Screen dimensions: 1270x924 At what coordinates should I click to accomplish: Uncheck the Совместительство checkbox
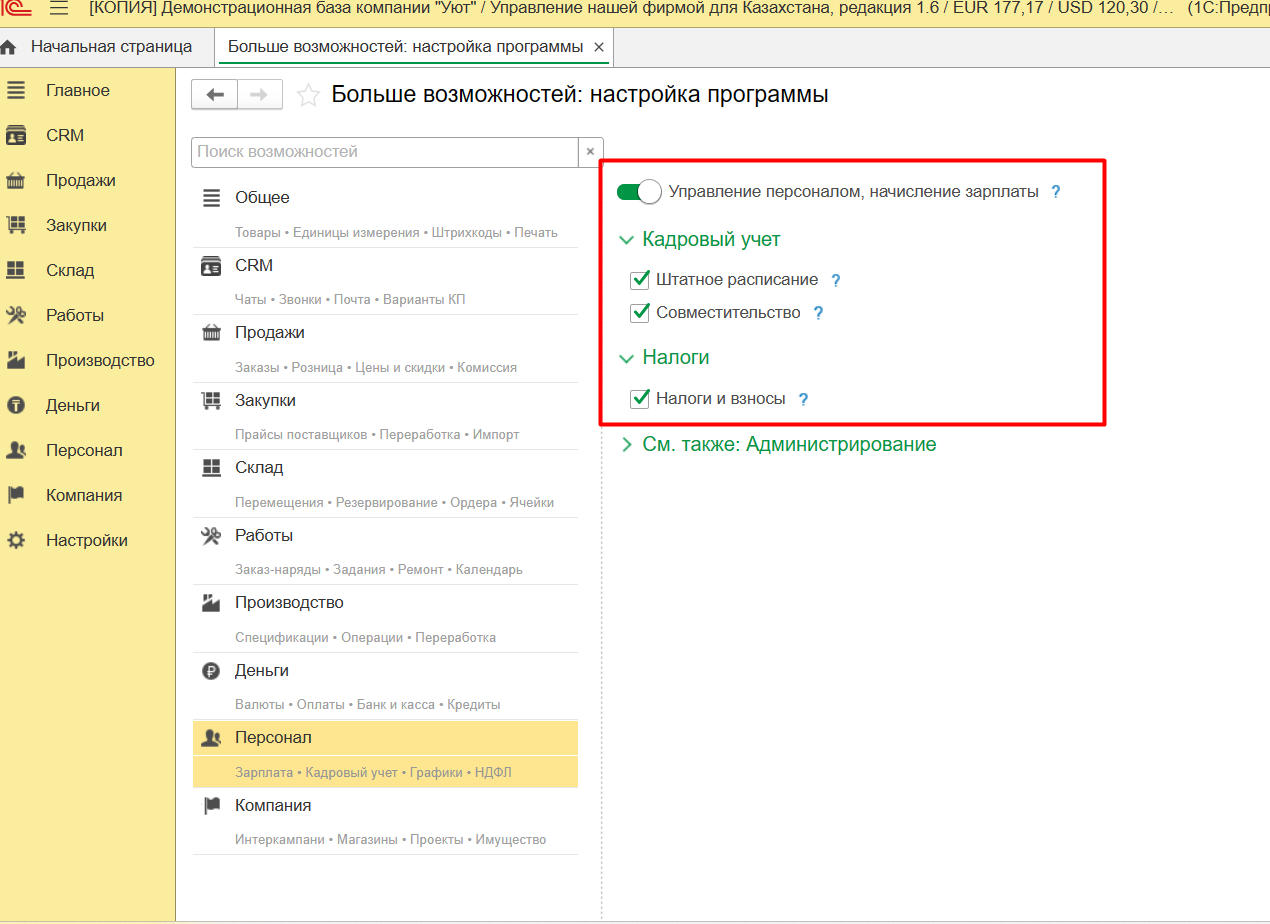[x=641, y=313]
